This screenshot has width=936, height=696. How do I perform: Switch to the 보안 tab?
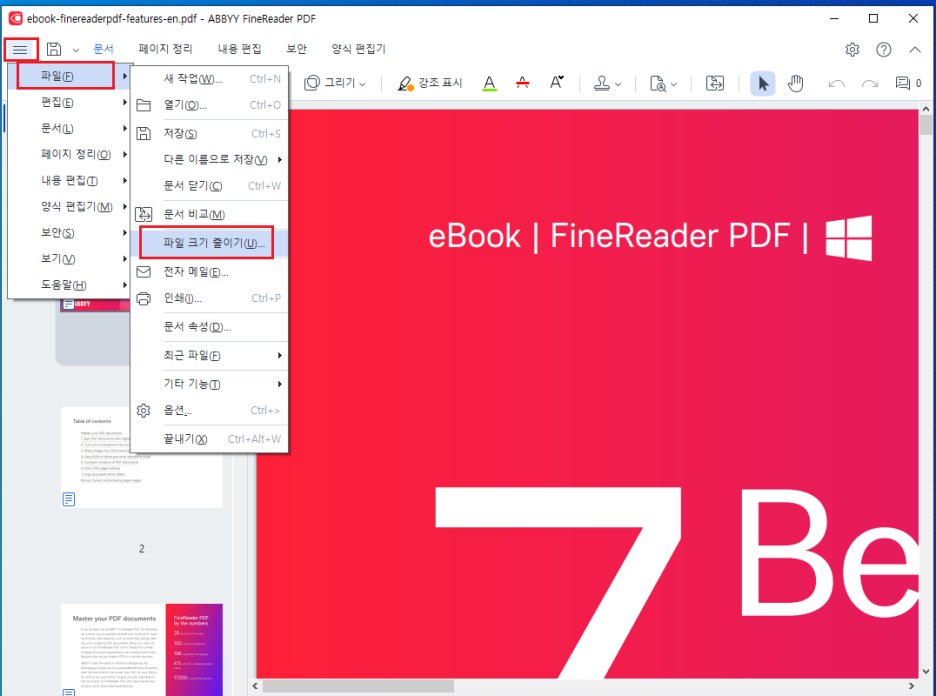point(296,49)
